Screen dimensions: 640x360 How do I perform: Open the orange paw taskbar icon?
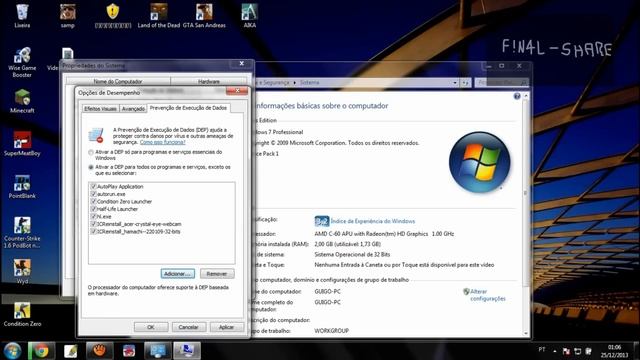tap(99, 351)
